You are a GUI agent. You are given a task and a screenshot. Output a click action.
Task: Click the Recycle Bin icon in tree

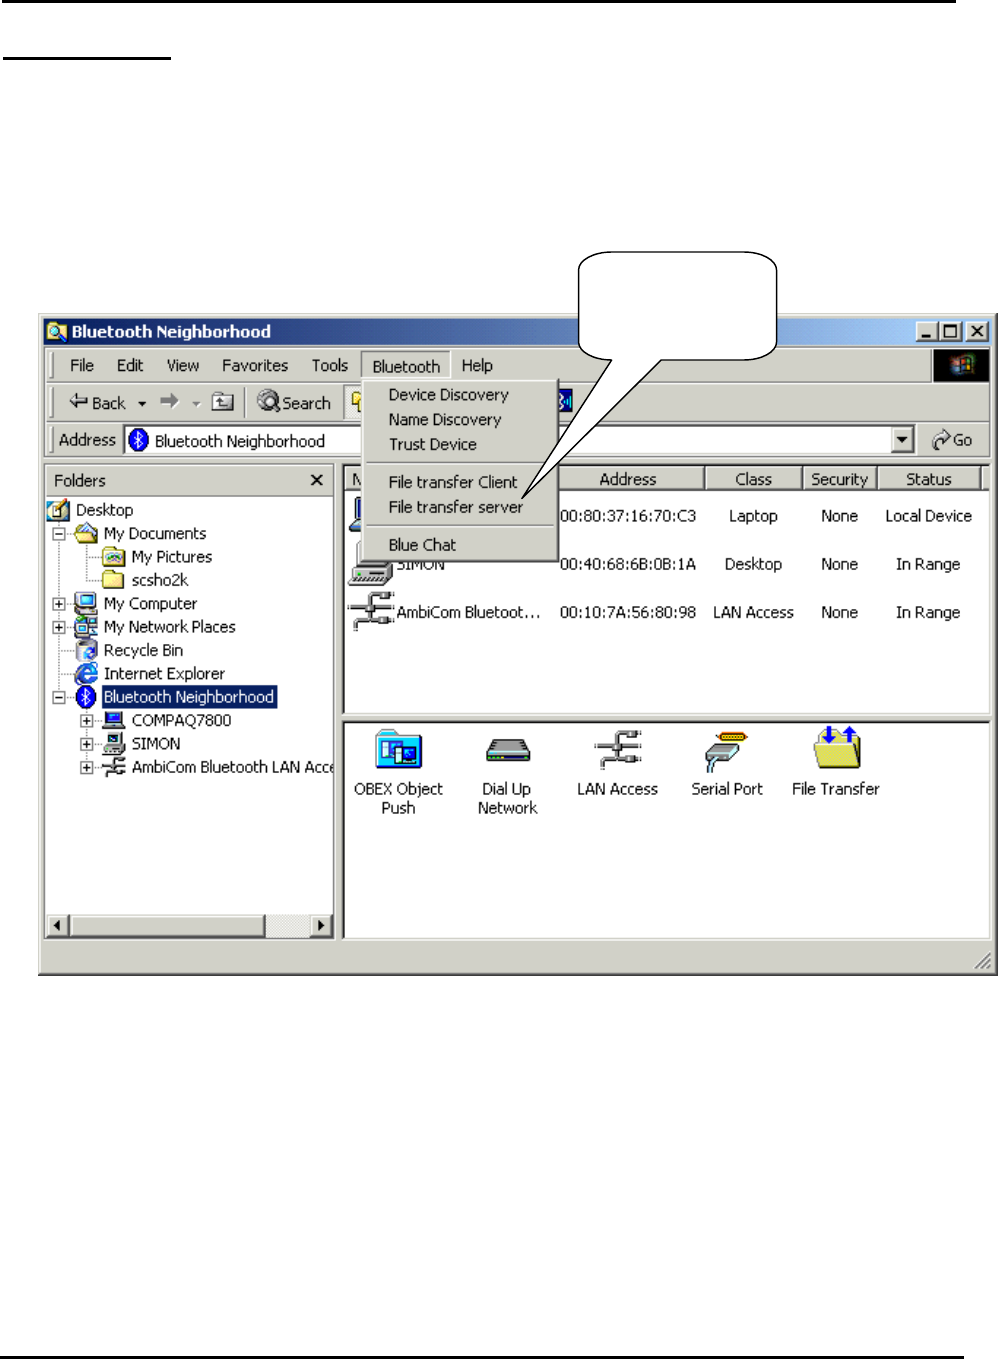(86, 650)
